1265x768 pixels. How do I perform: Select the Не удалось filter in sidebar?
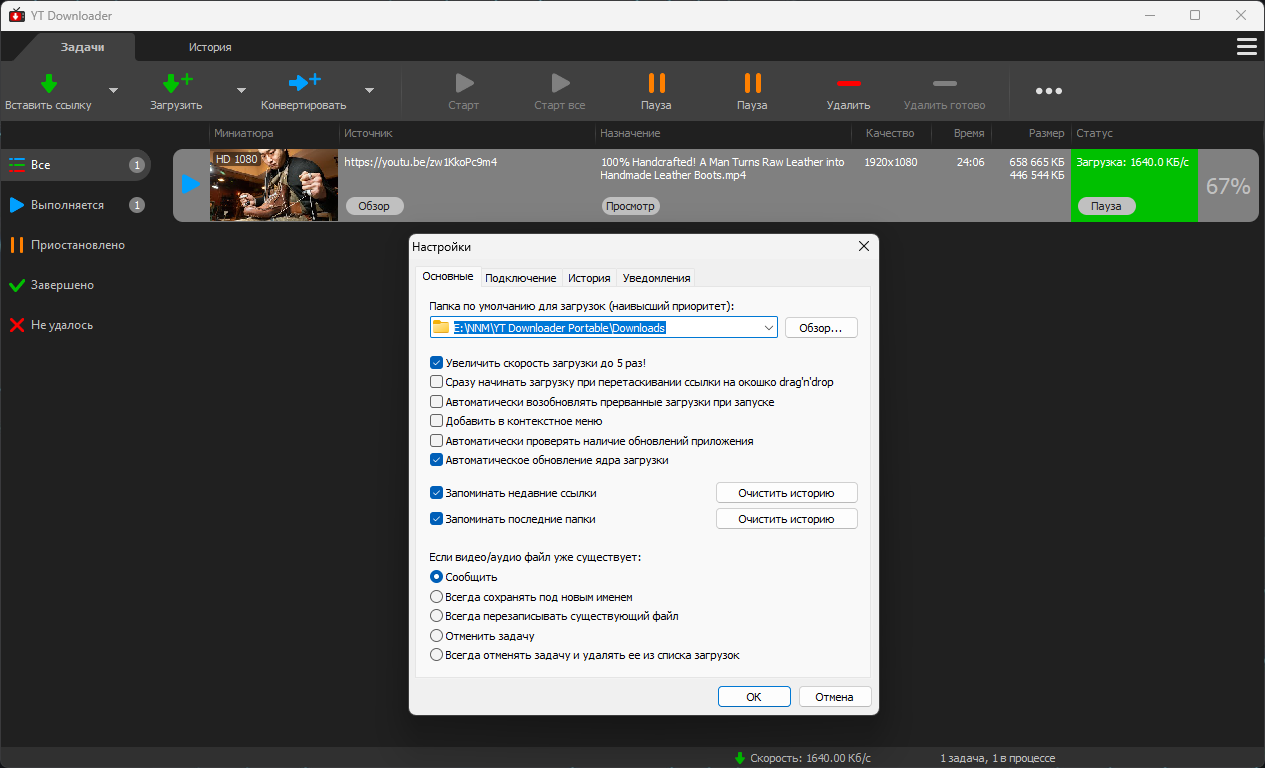[75, 325]
